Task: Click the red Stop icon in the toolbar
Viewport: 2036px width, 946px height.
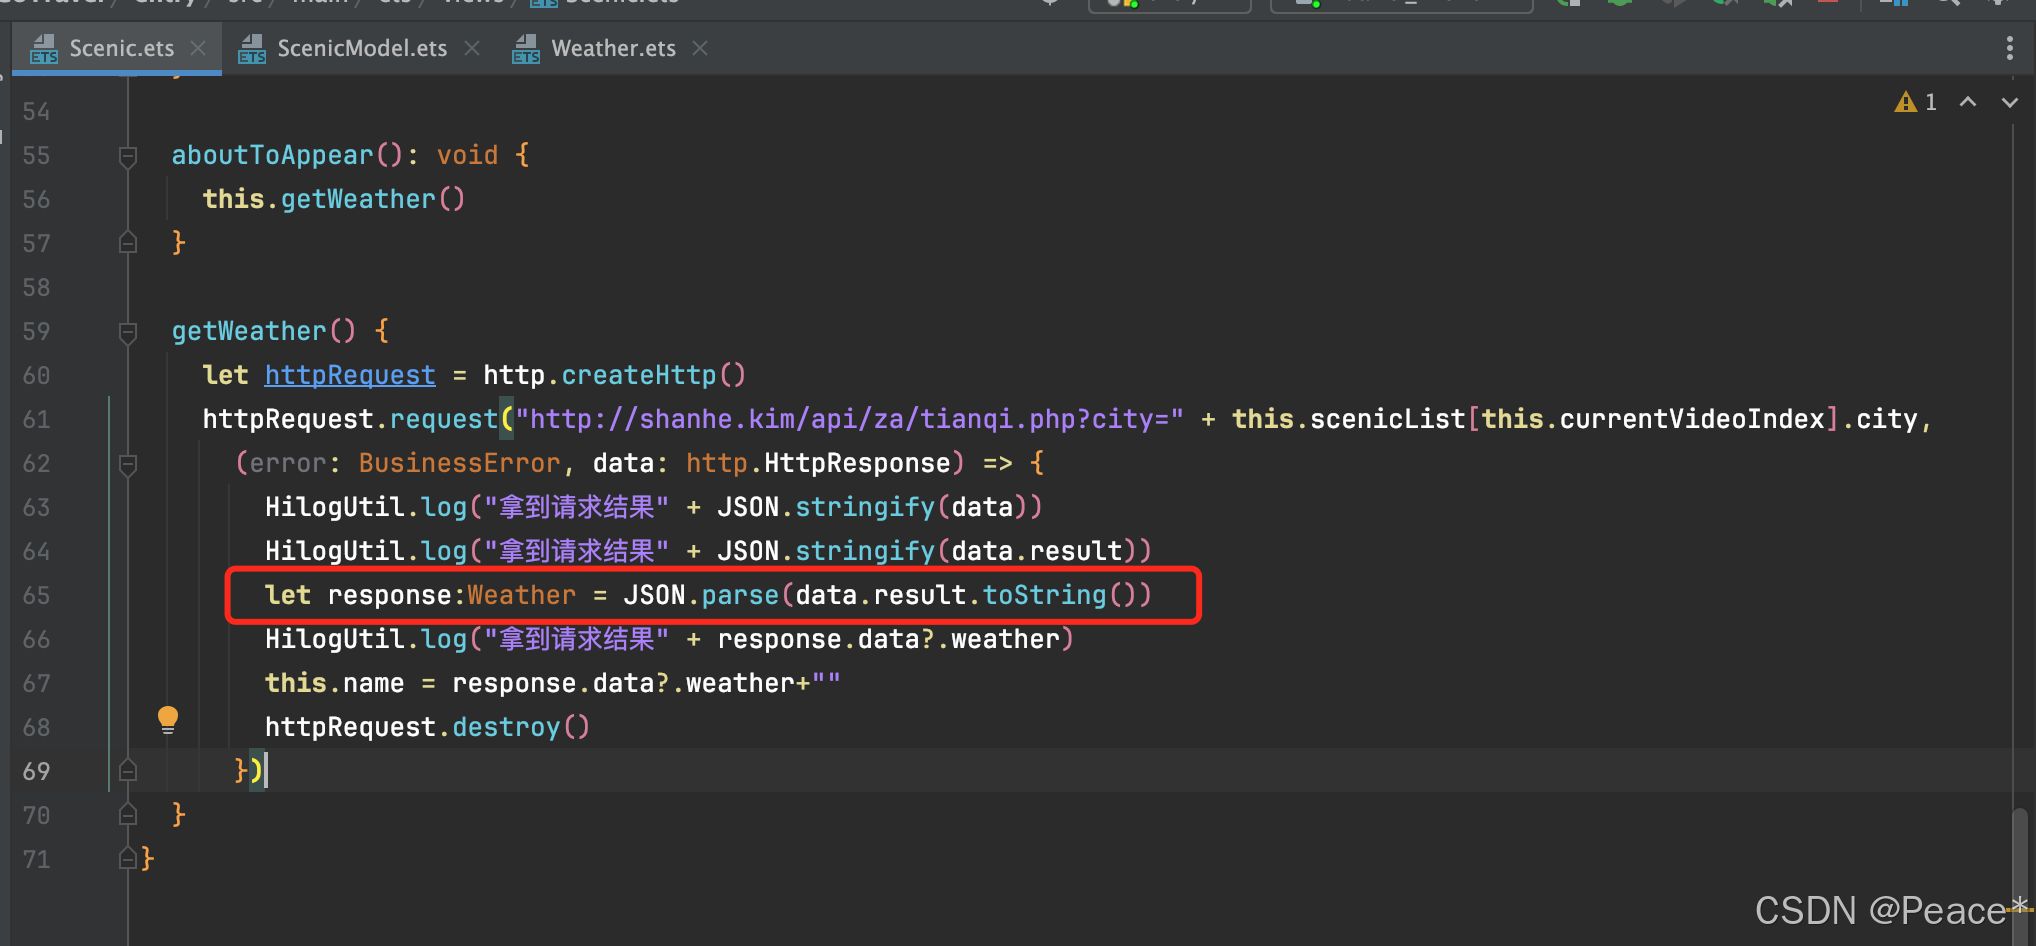Action: (1828, 5)
